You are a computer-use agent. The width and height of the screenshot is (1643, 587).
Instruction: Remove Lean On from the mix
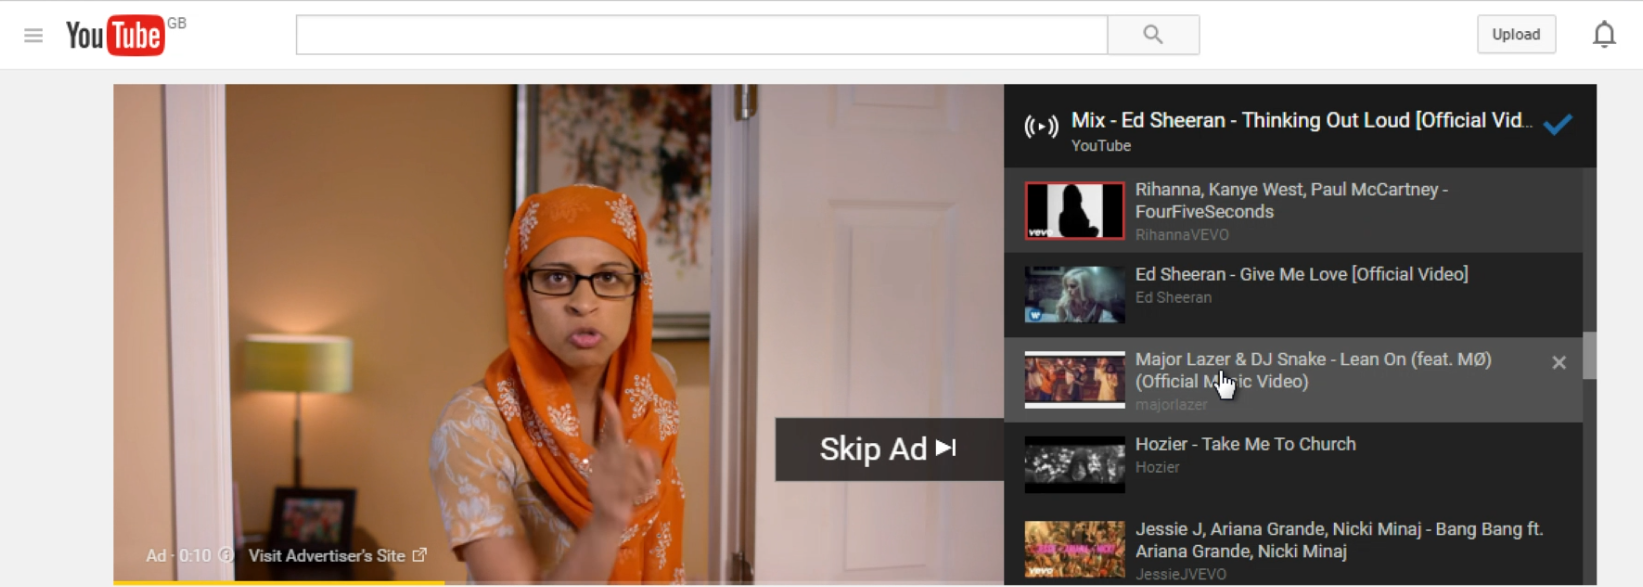[1559, 363]
